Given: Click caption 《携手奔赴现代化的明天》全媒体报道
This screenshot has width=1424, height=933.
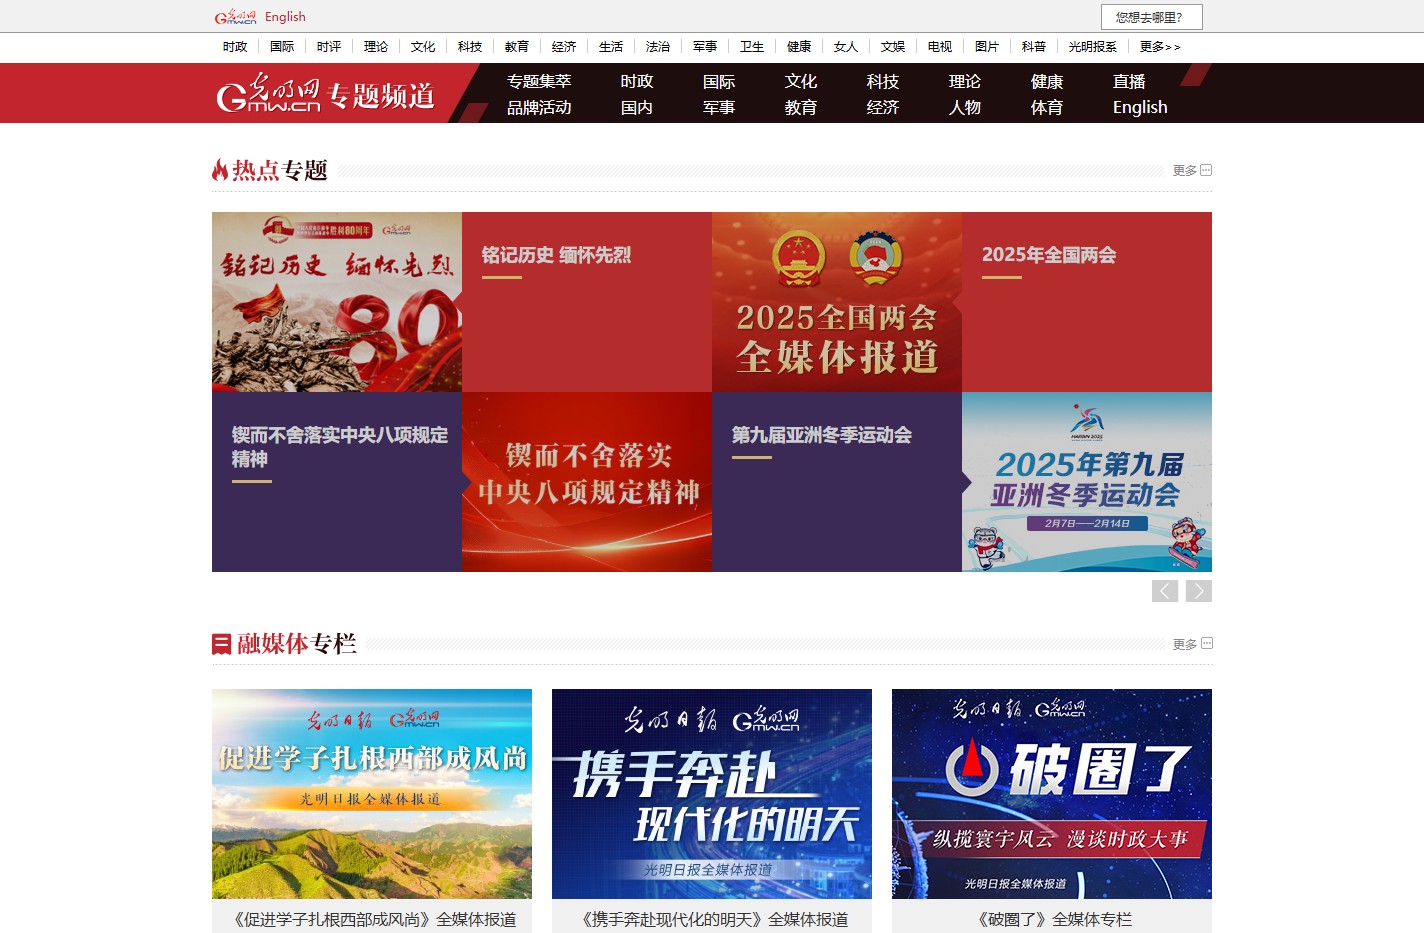Looking at the screenshot, I should (x=712, y=919).
